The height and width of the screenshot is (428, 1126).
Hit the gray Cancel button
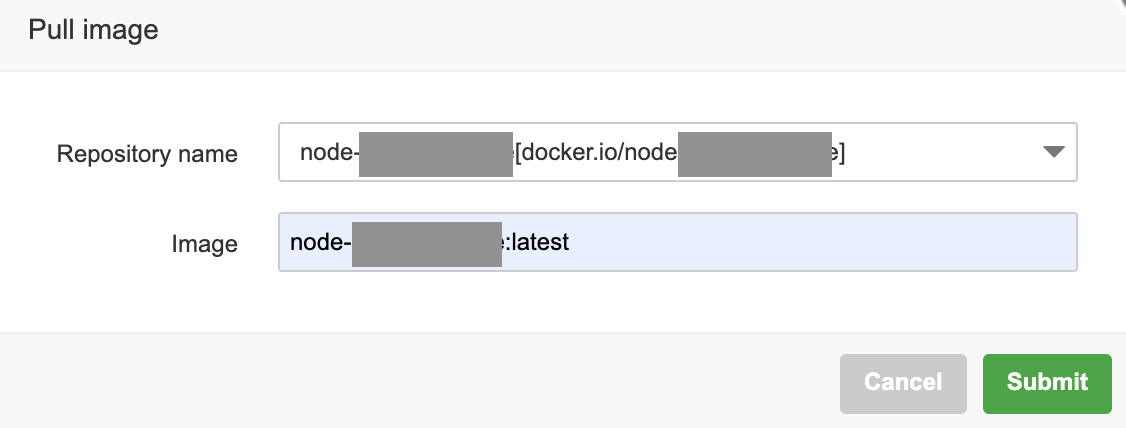click(903, 382)
